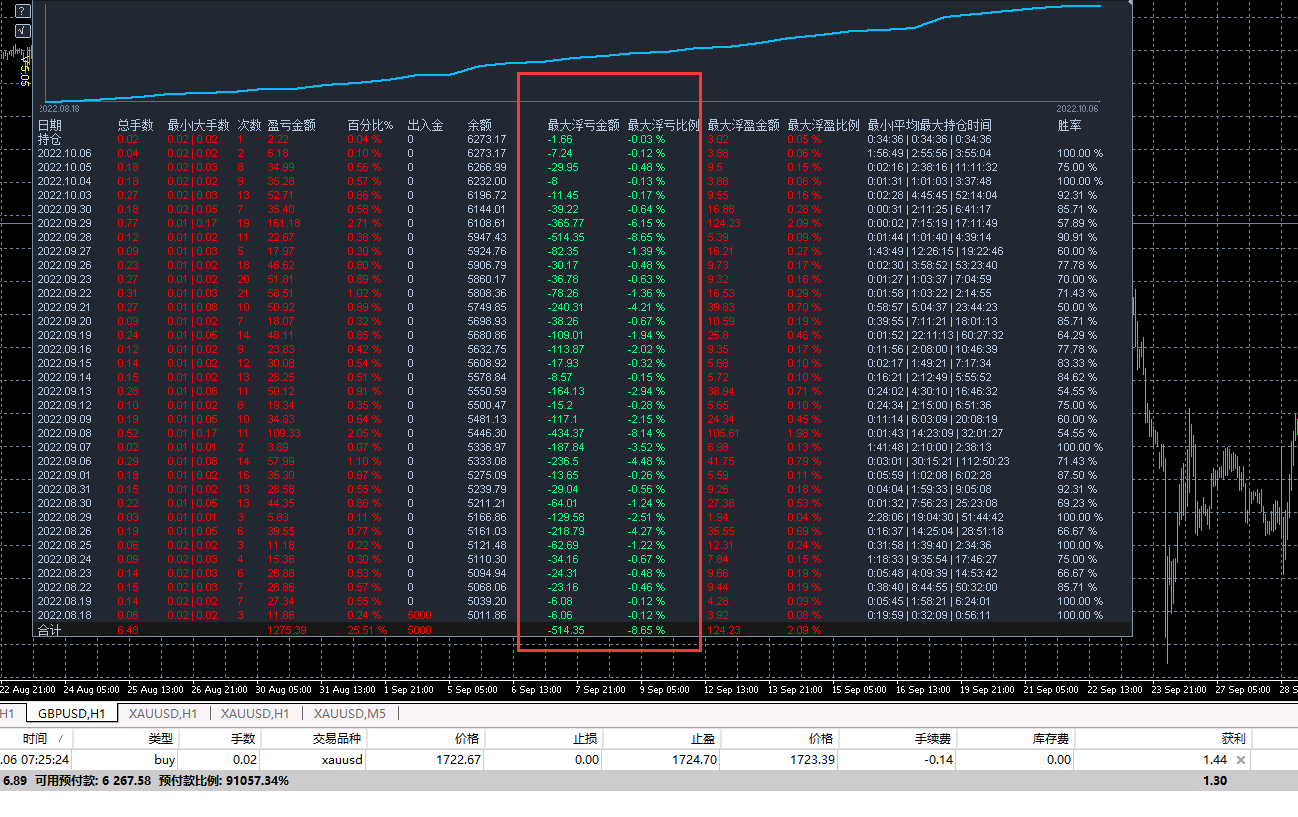Click the 交易品种 column header
The width and height of the screenshot is (1298, 817).
click(336, 738)
